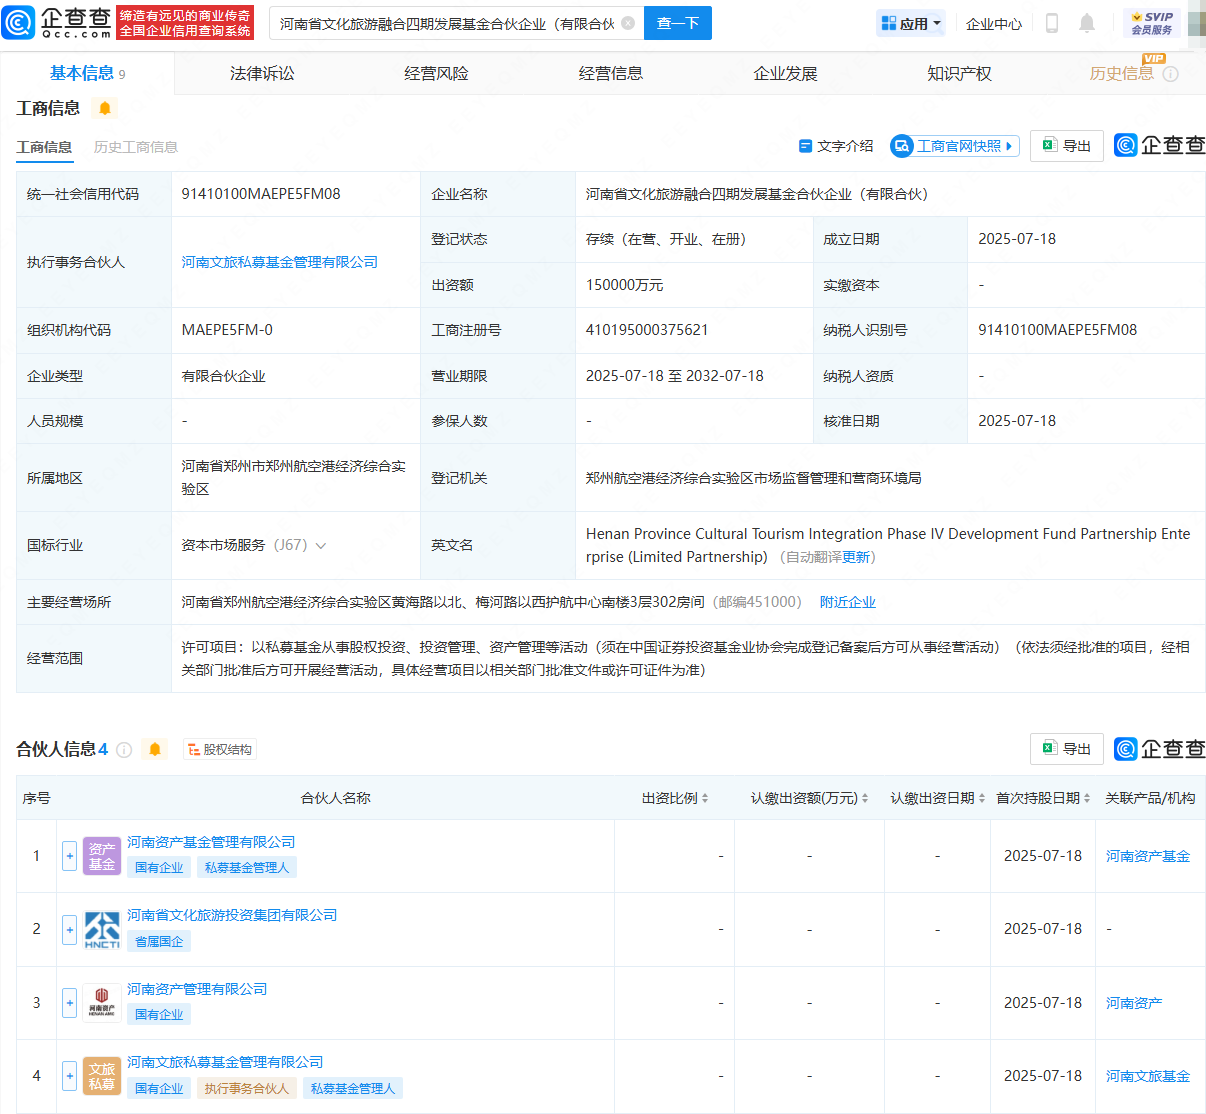Click the bell alert beside 工商信息 heading

pos(105,108)
